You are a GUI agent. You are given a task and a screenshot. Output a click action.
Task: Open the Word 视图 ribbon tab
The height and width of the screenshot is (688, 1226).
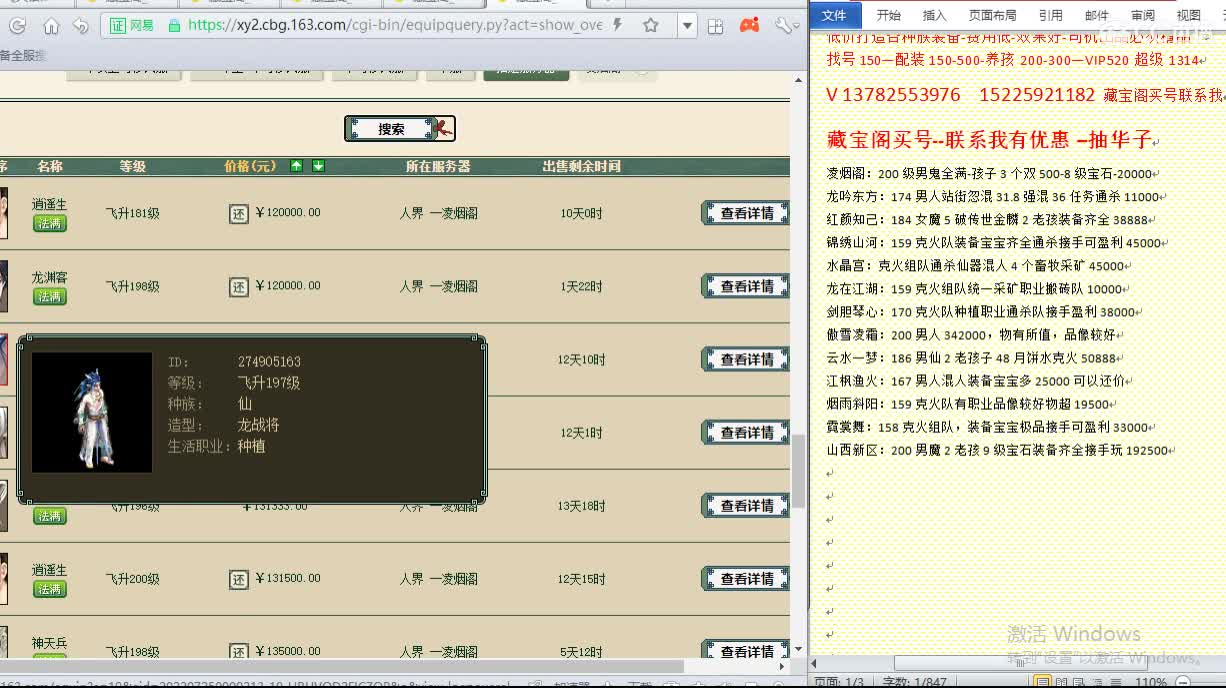(1189, 15)
